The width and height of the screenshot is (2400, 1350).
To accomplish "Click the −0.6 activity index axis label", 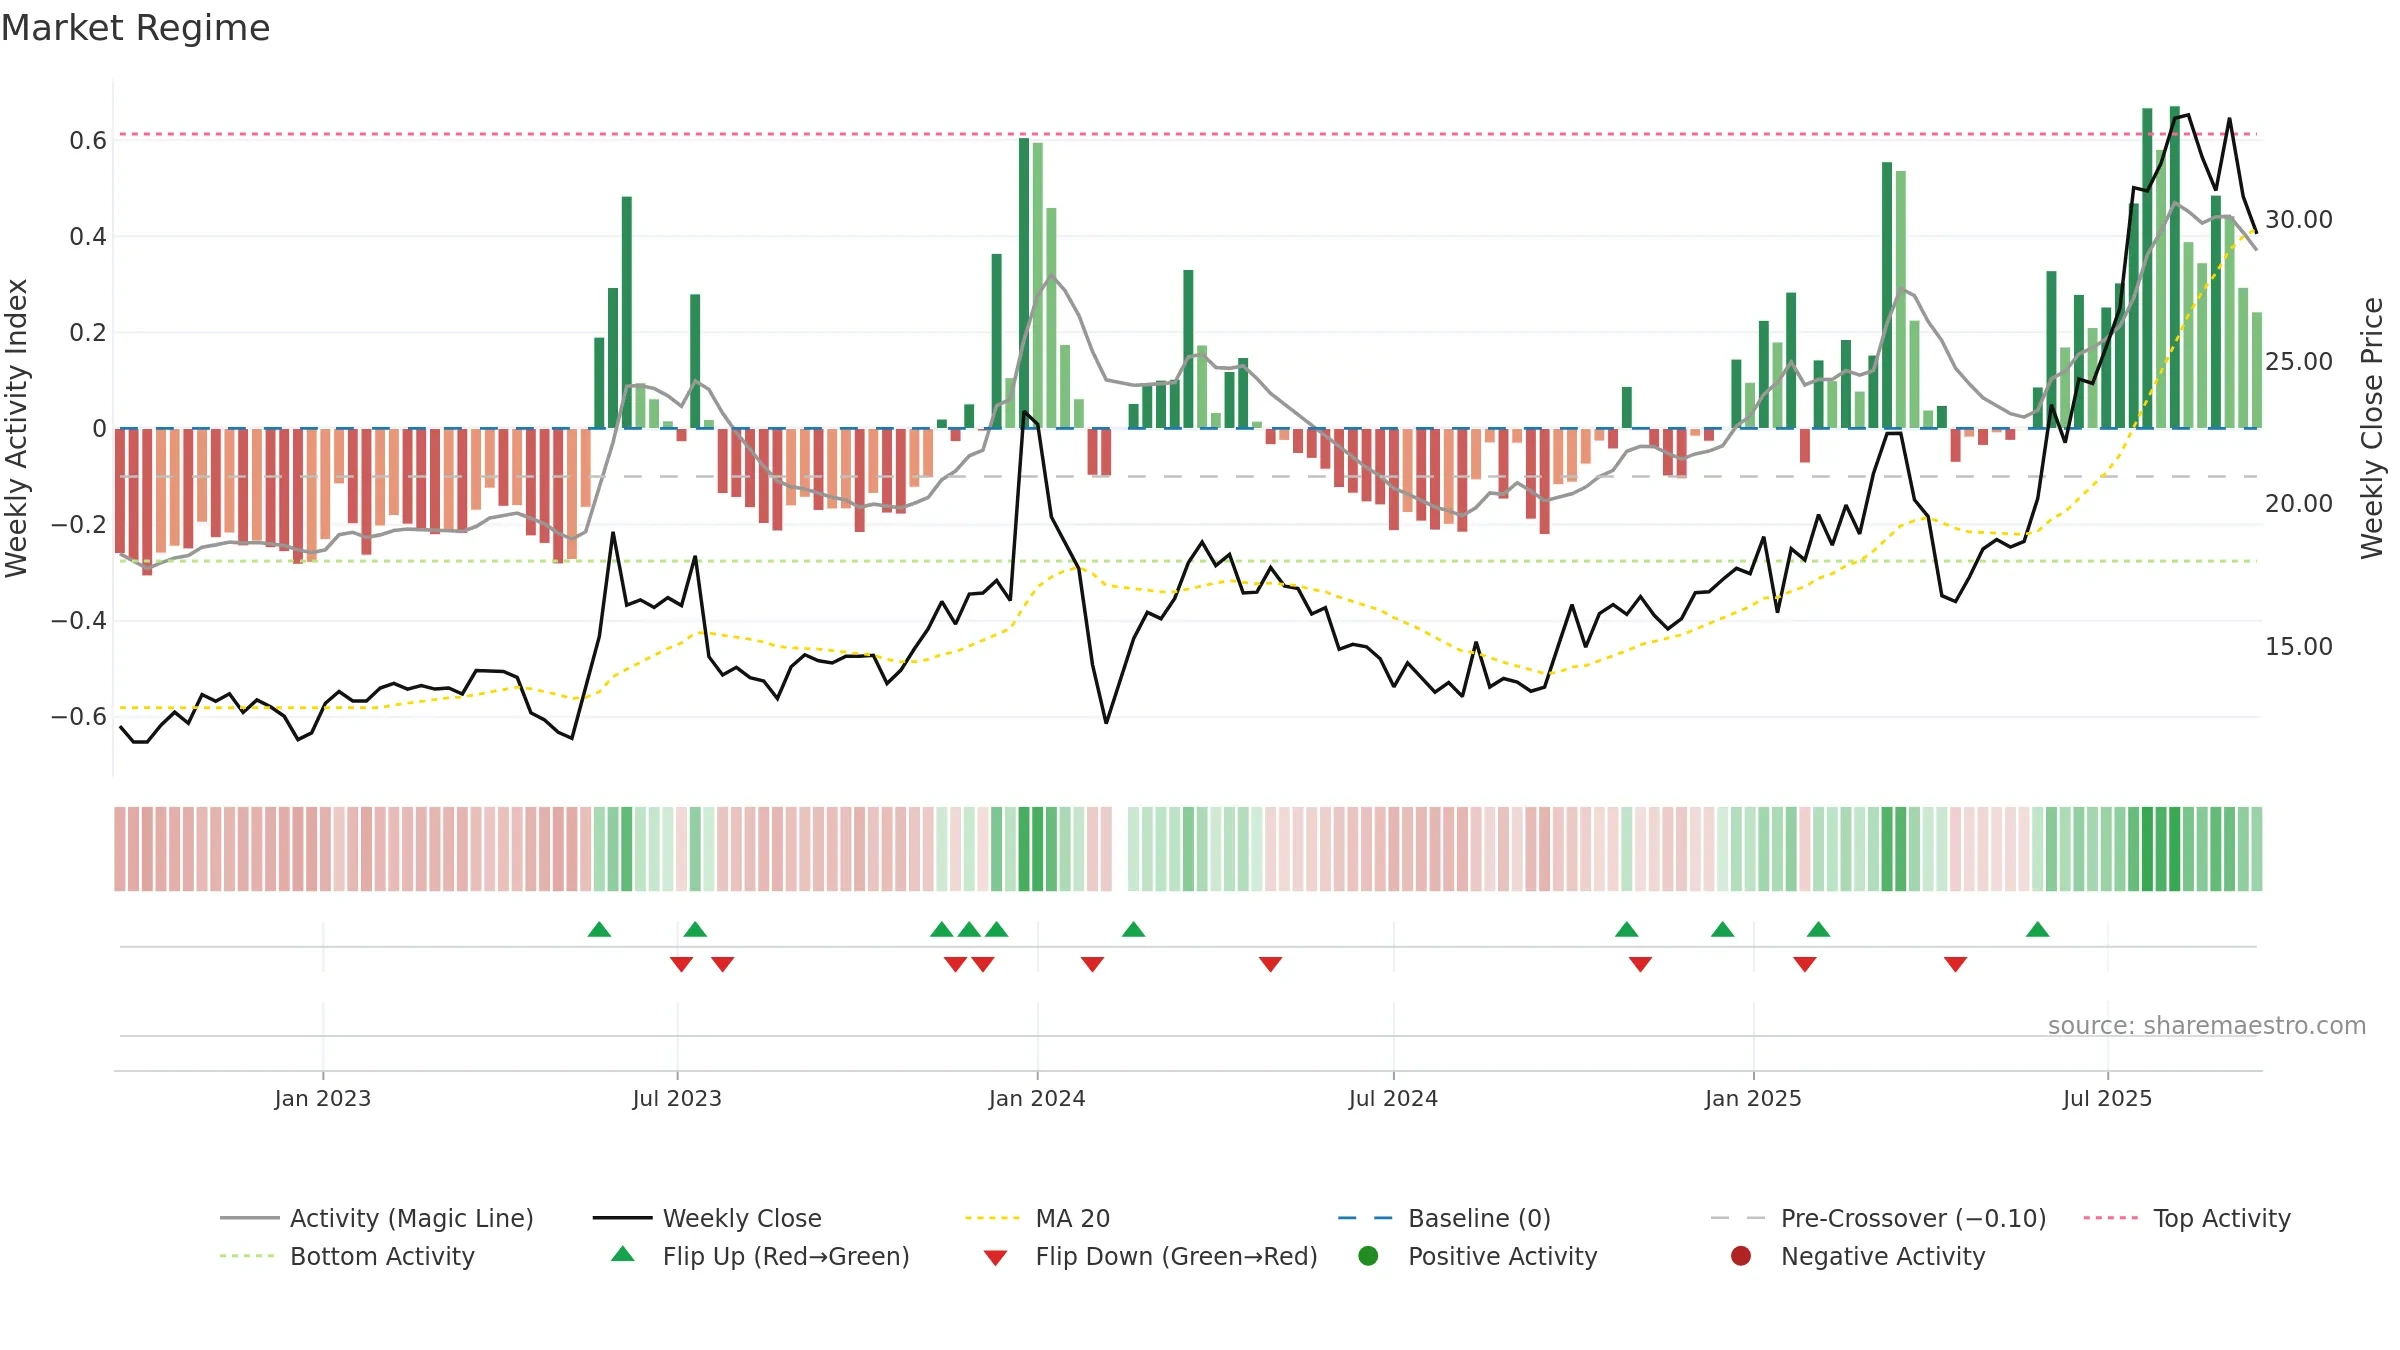I will click(79, 716).
